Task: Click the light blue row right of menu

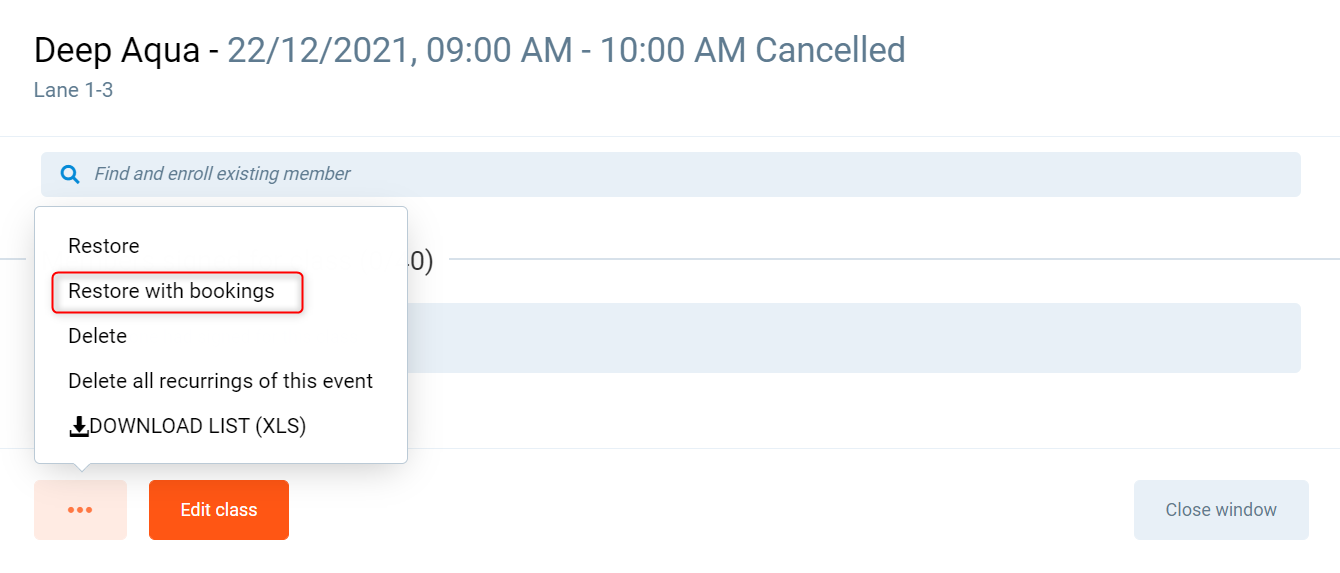Action: (x=850, y=338)
